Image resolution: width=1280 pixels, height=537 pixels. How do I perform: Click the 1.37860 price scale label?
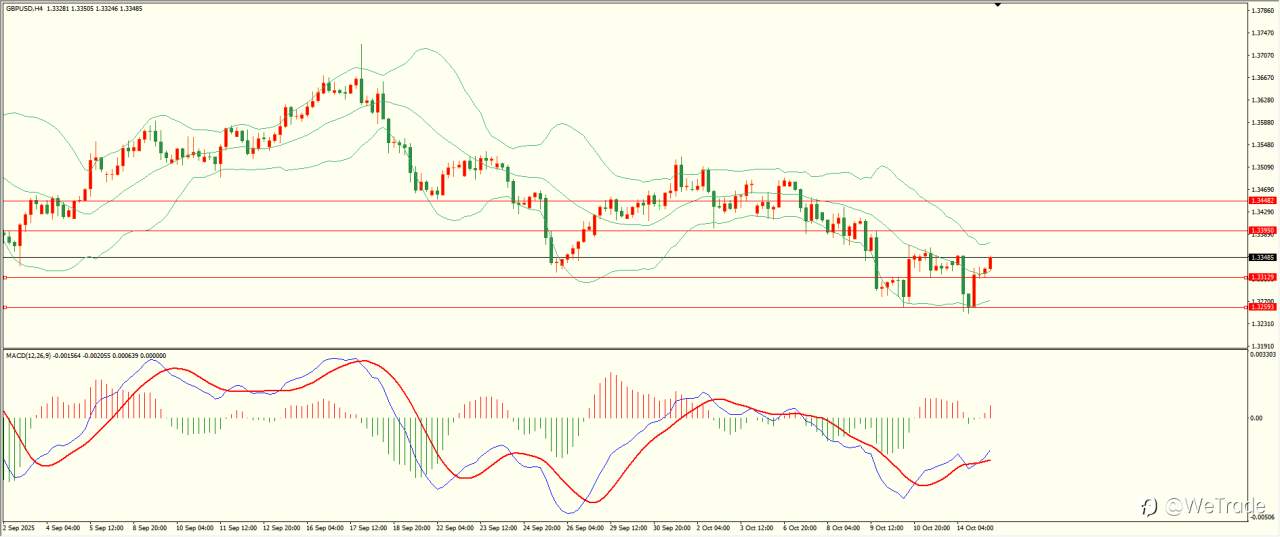[x=1262, y=11]
